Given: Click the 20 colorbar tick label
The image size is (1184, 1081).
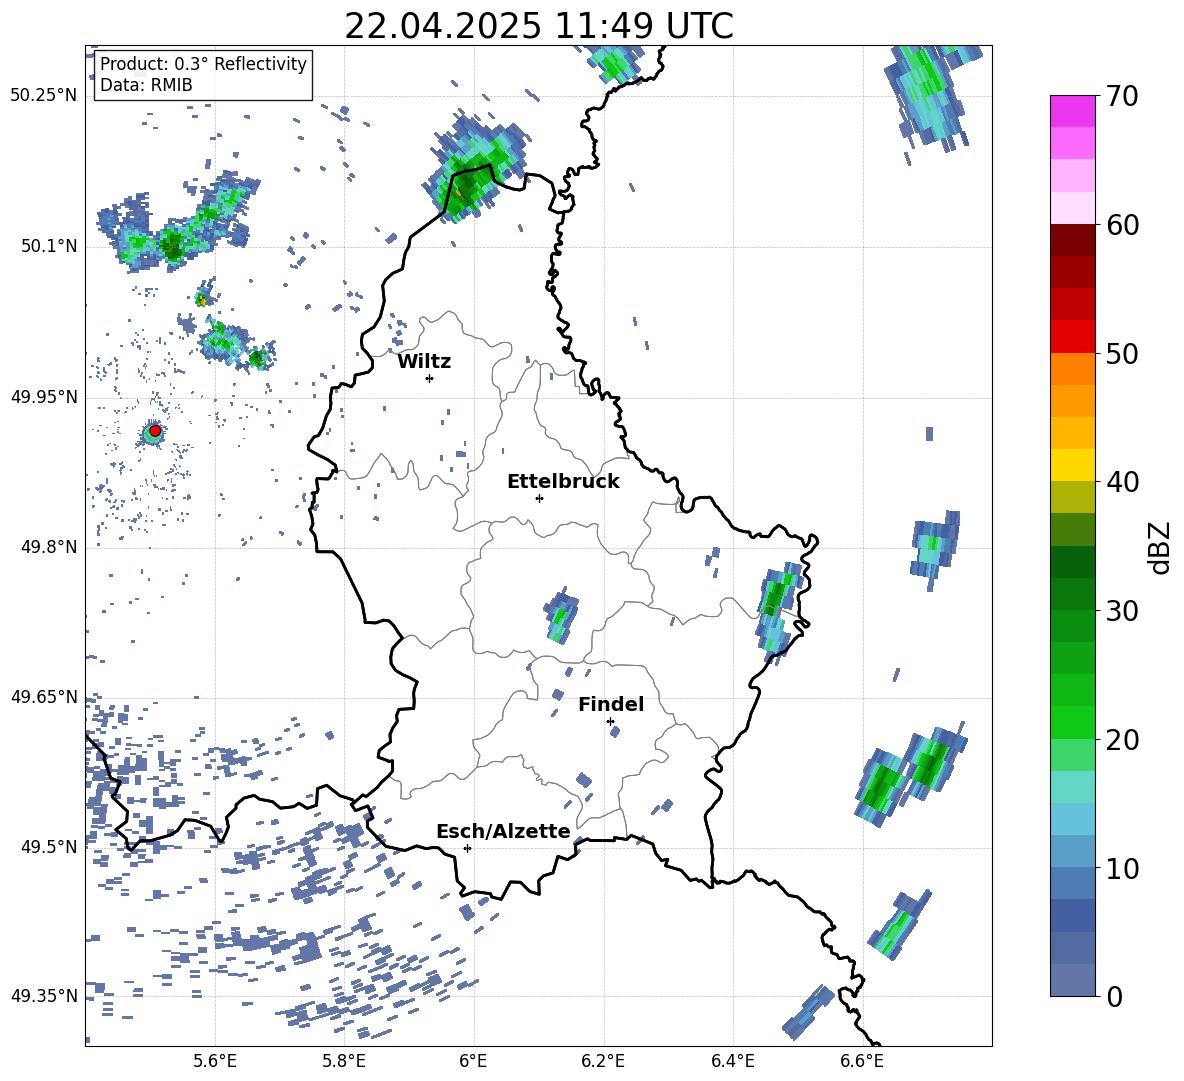Looking at the screenshot, I should [1121, 740].
